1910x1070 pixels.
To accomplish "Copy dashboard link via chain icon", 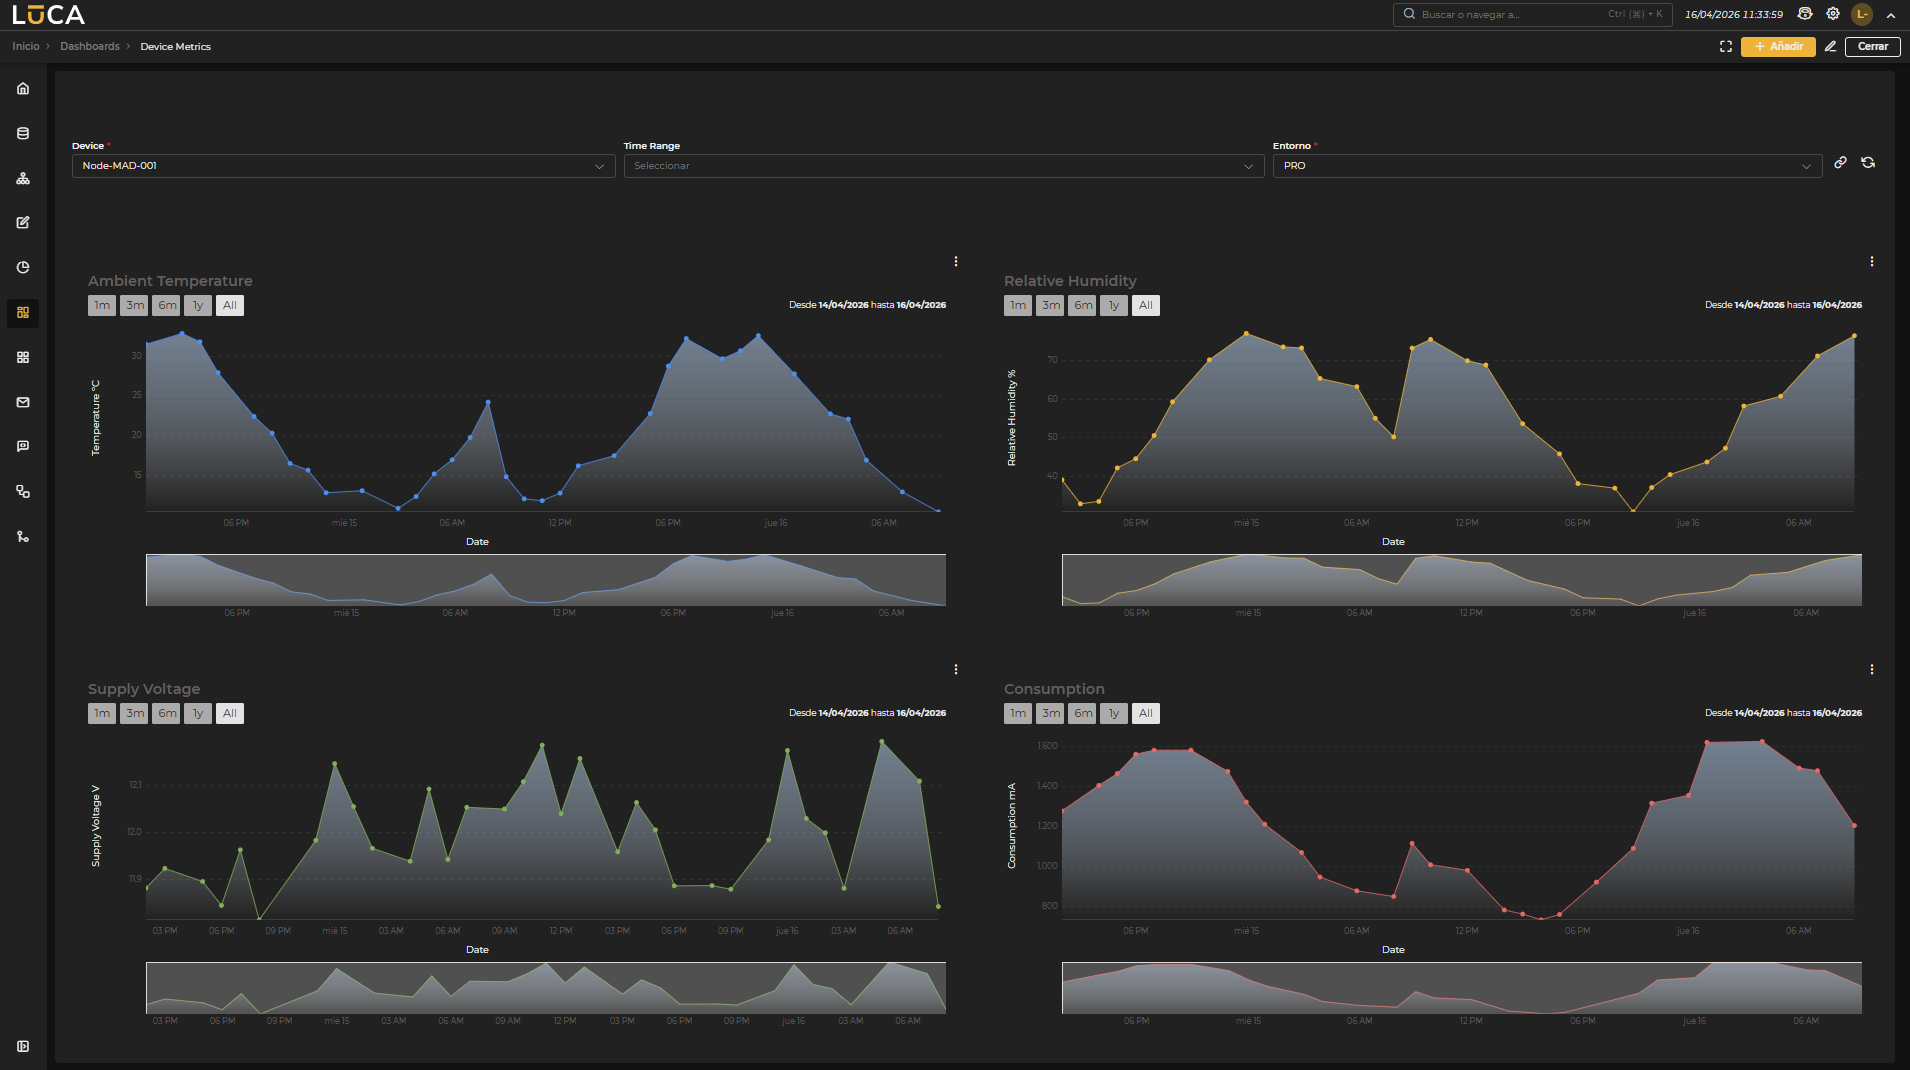I will (x=1840, y=163).
